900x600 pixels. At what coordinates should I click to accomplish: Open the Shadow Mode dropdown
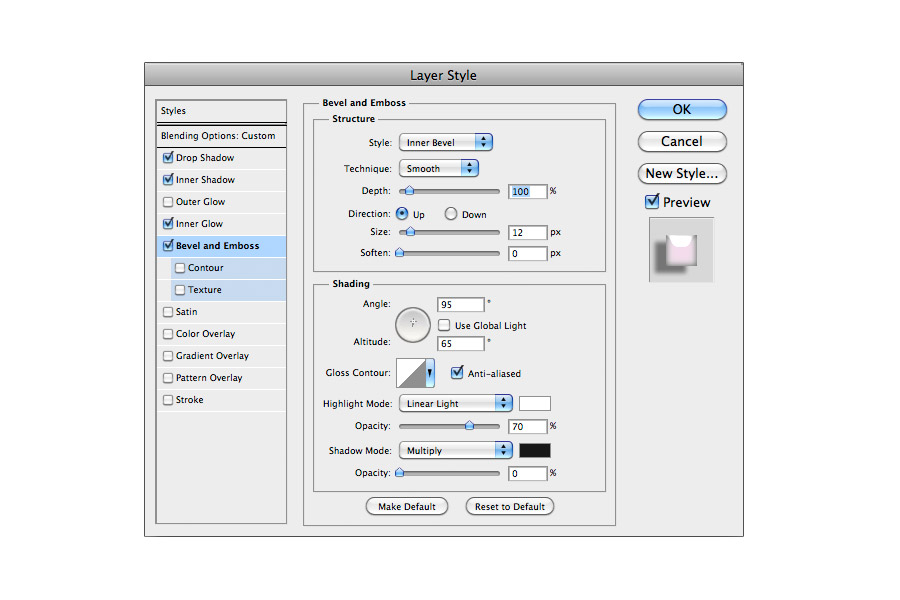pyautogui.click(x=456, y=450)
